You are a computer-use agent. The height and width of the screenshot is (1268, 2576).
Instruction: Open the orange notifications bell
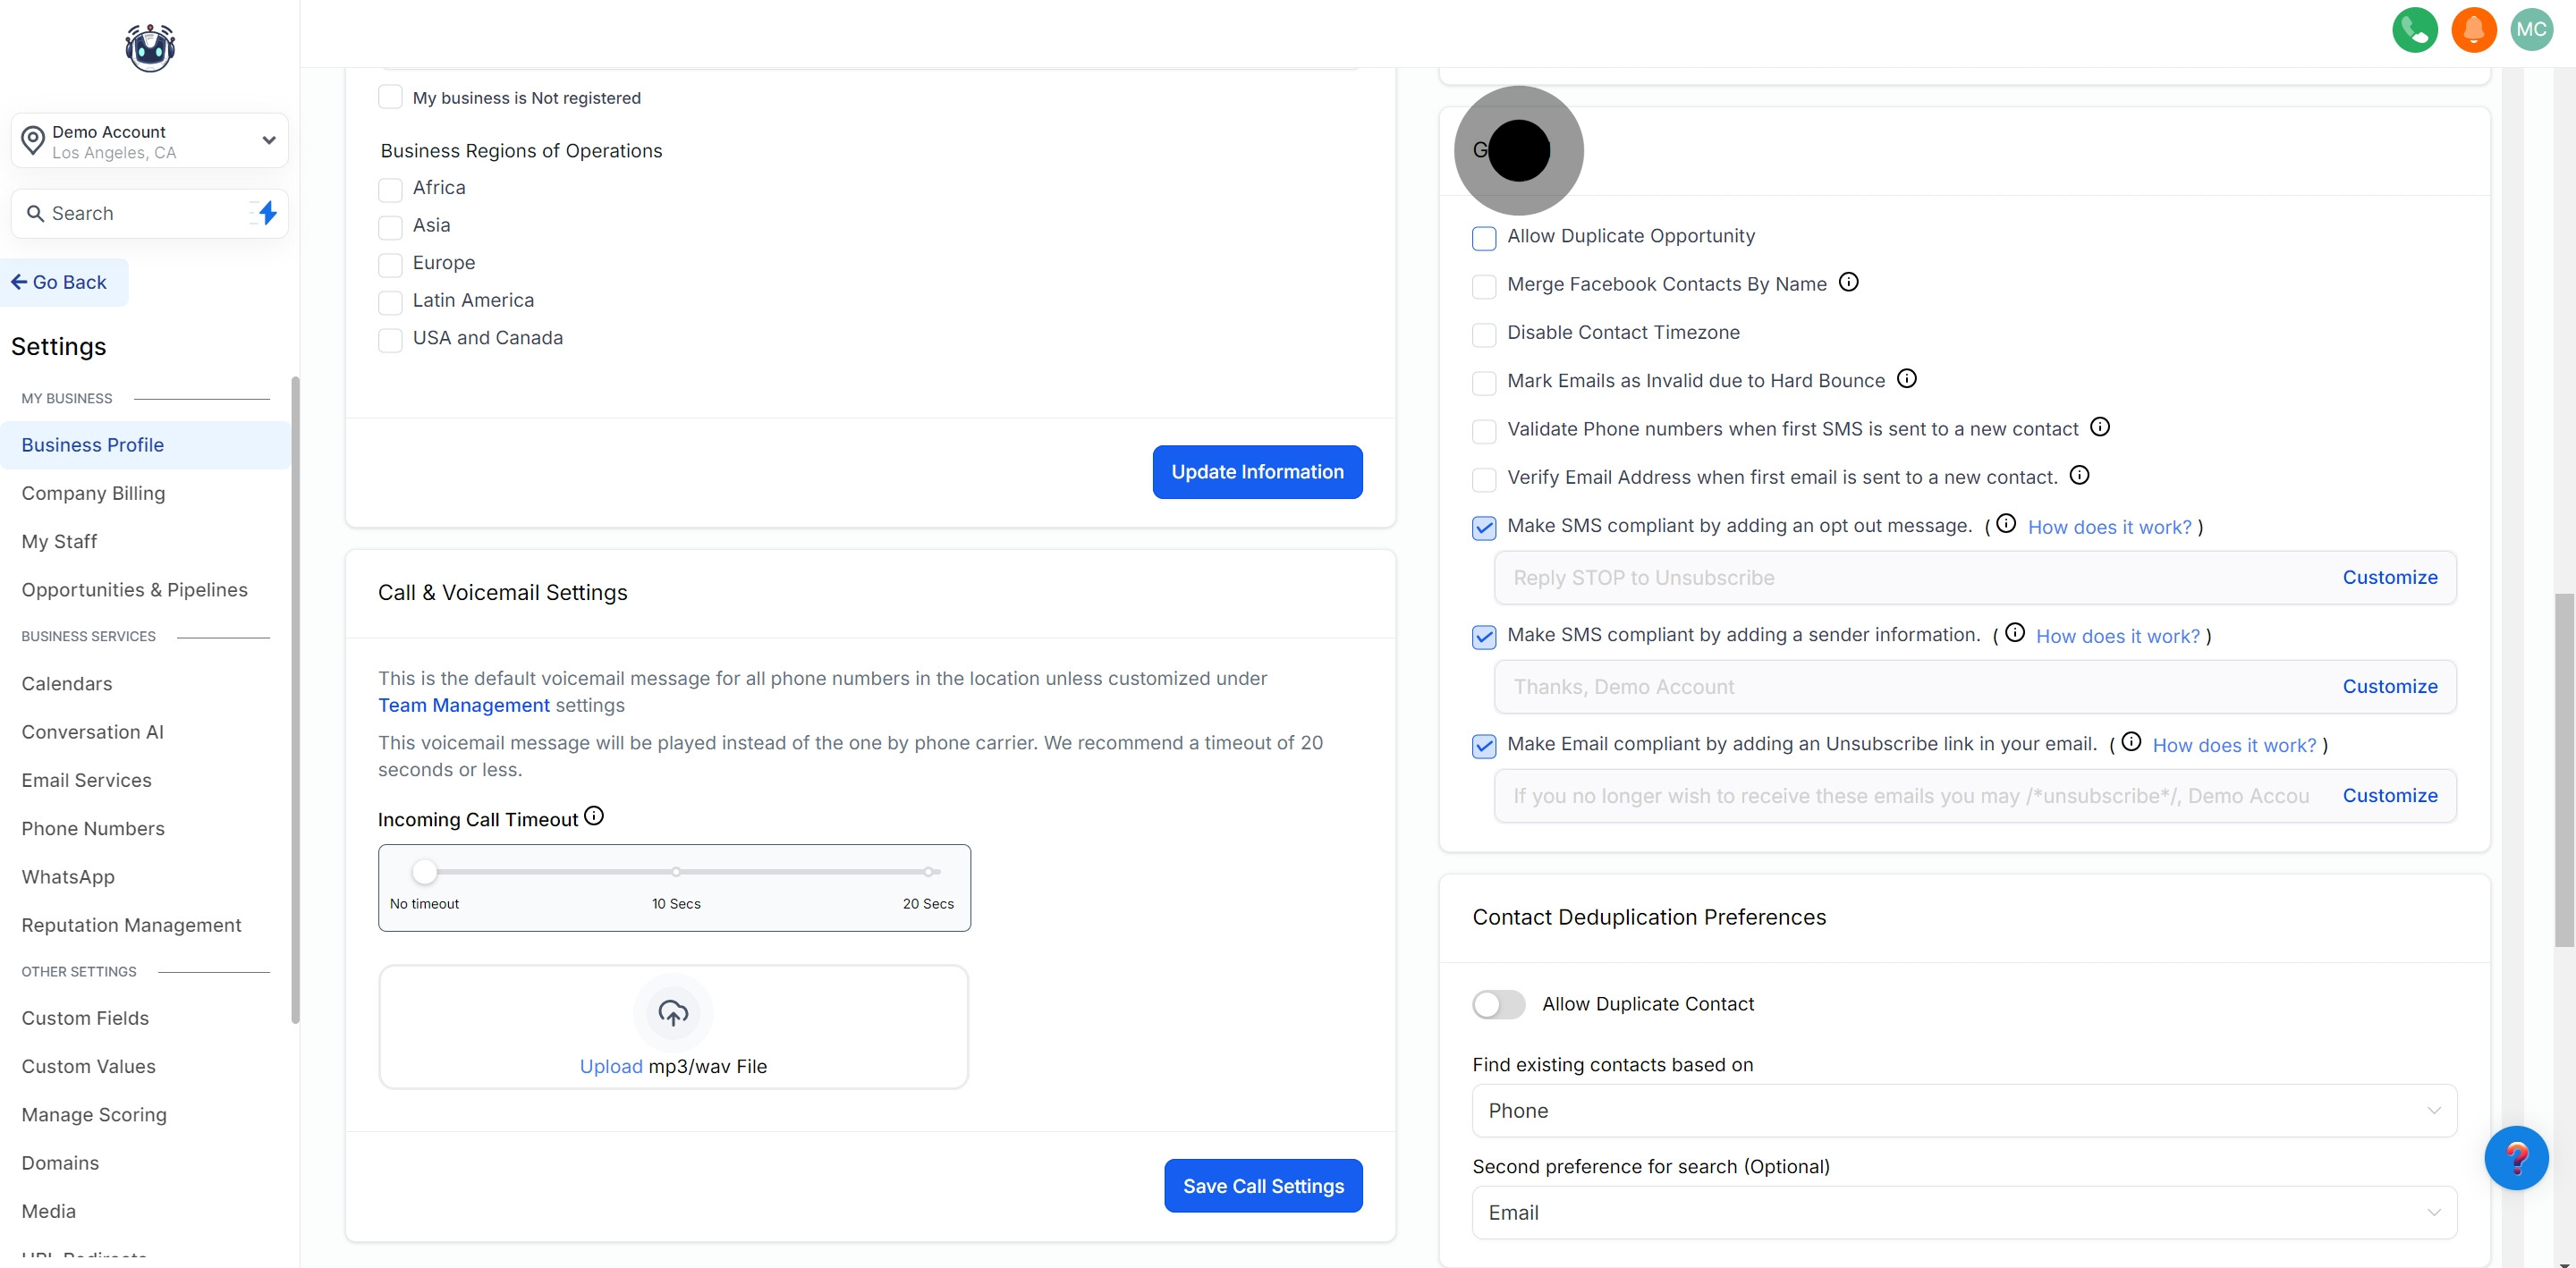point(2473,30)
